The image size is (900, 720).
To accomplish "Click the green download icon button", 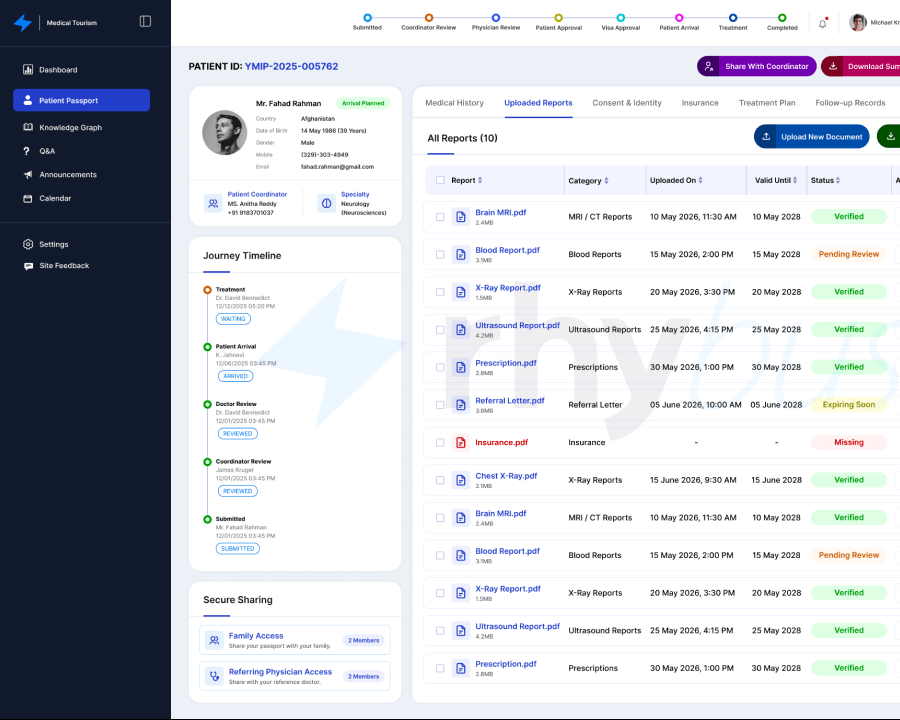I will click(889, 136).
